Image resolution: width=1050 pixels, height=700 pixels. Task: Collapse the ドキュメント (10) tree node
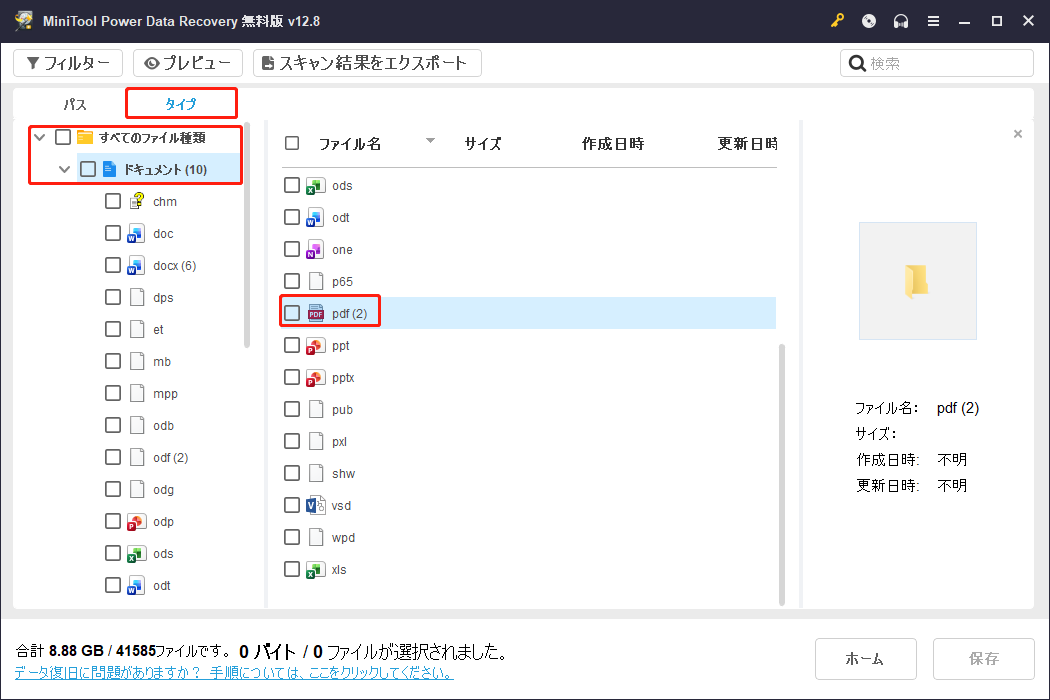63,168
